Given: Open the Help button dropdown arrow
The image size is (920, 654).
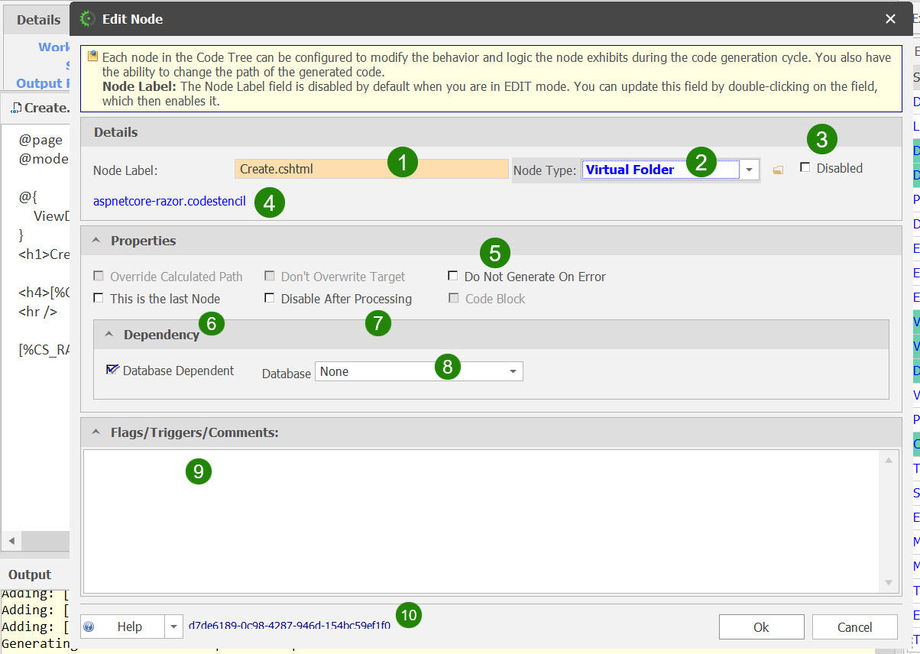Looking at the screenshot, I should [173, 627].
